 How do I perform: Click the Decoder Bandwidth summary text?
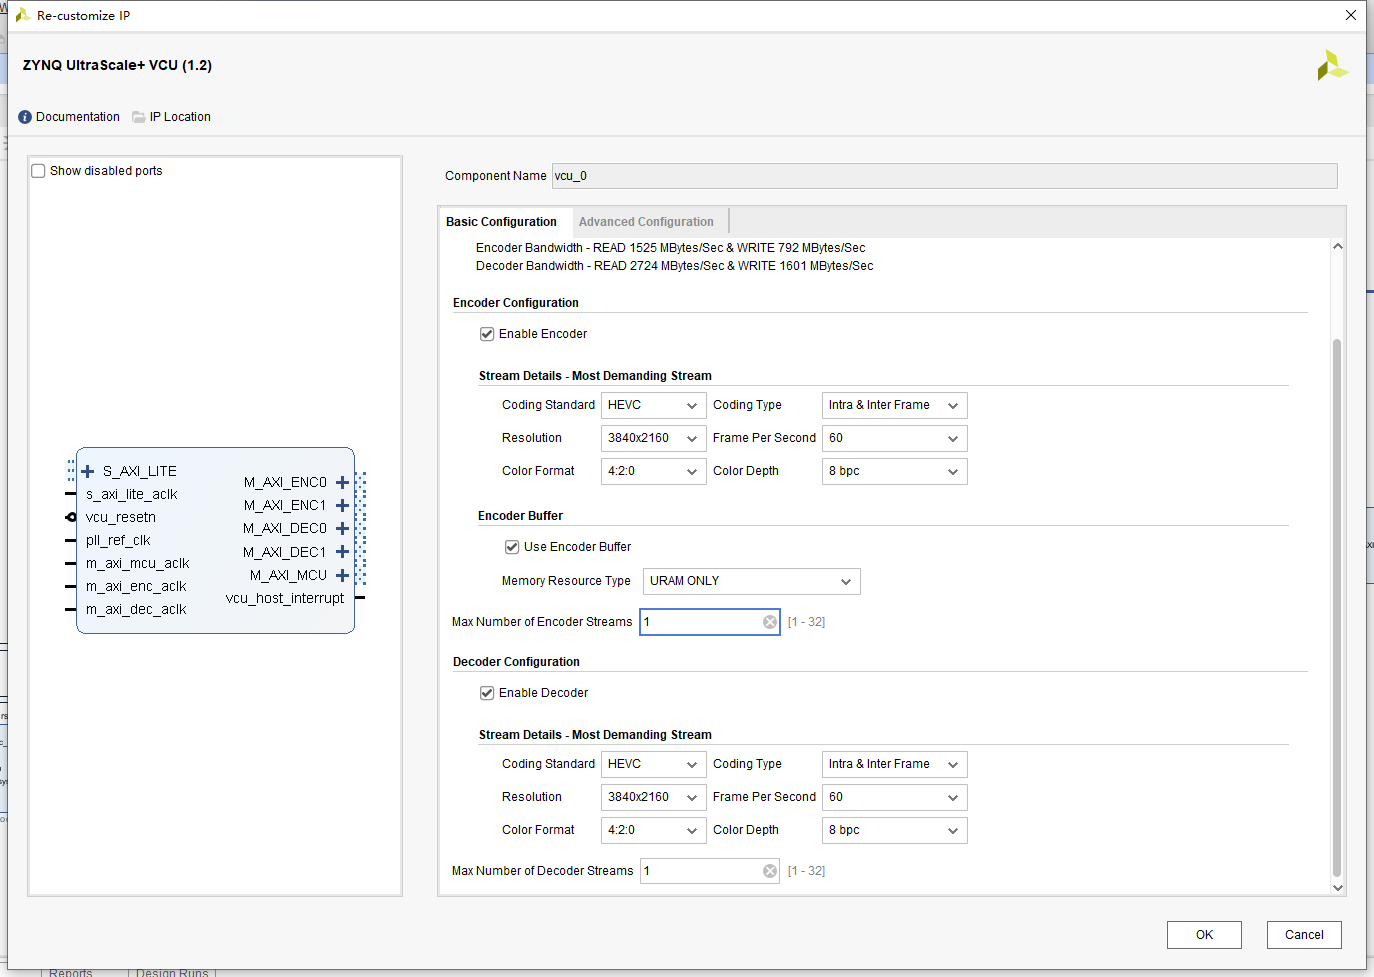click(x=675, y=266)
